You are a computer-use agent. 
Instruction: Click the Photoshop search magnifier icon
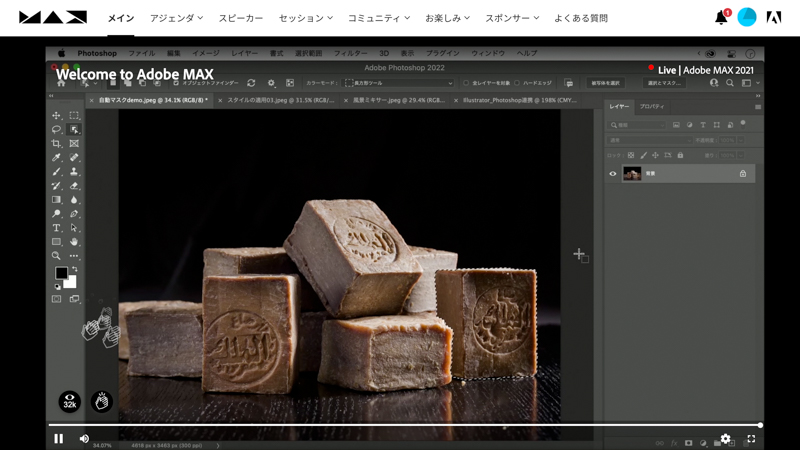[730, 83]
